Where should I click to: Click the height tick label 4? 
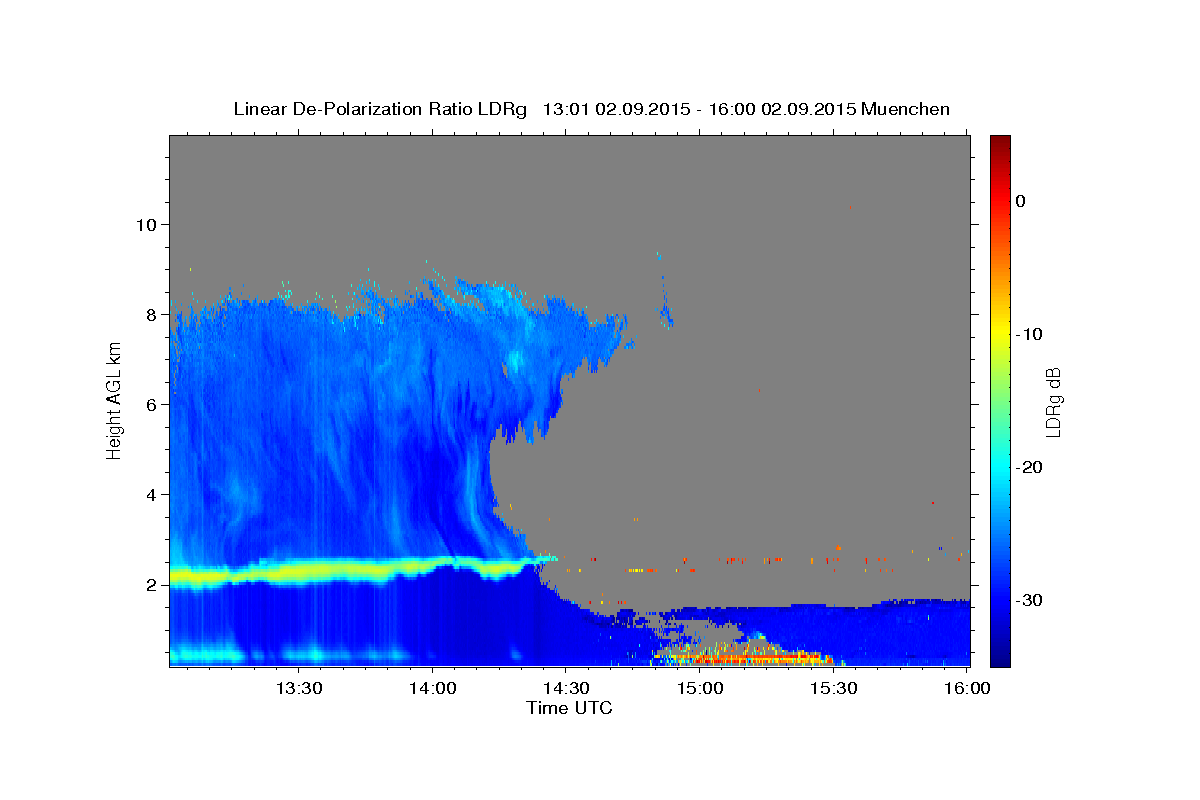point(151,495)
